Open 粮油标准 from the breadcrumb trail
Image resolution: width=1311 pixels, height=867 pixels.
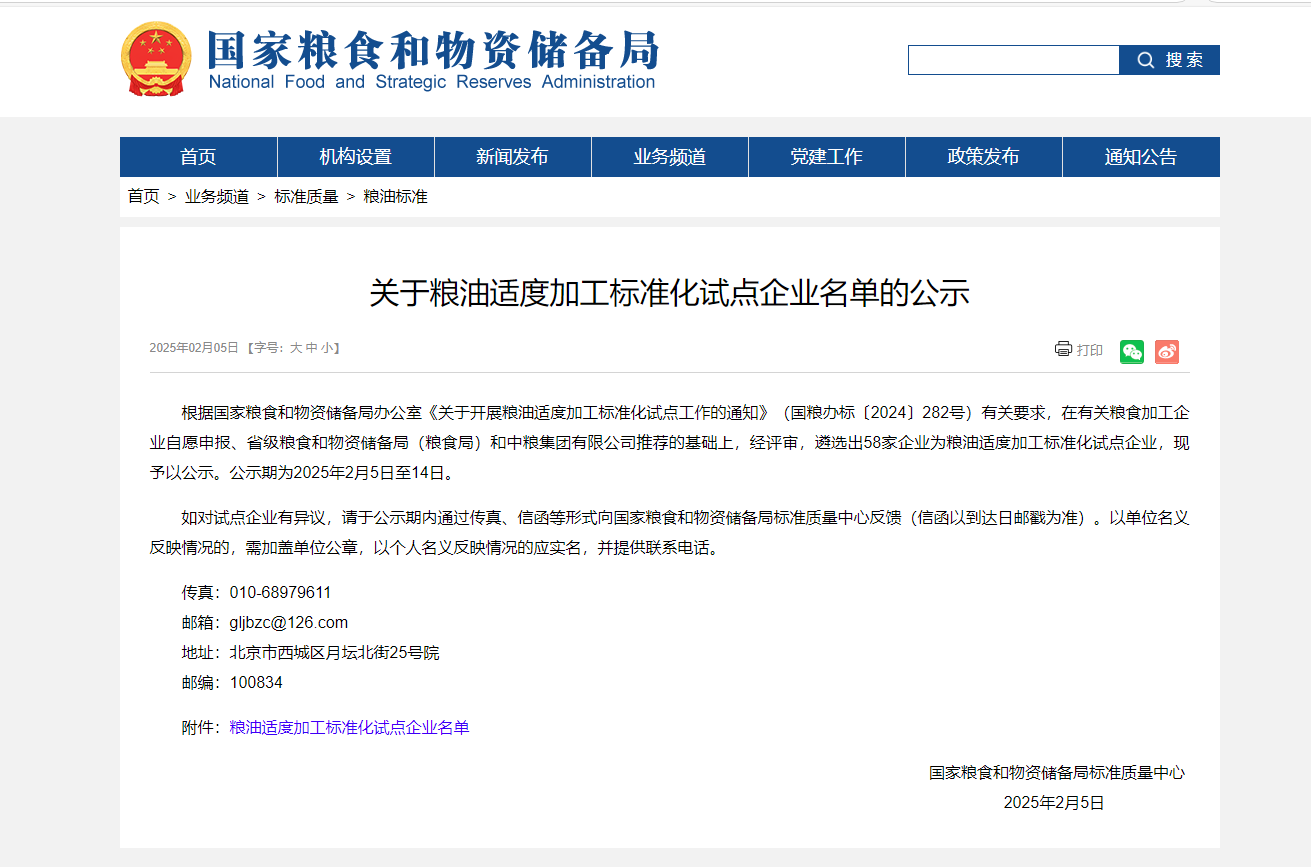(x=394, y=197)
